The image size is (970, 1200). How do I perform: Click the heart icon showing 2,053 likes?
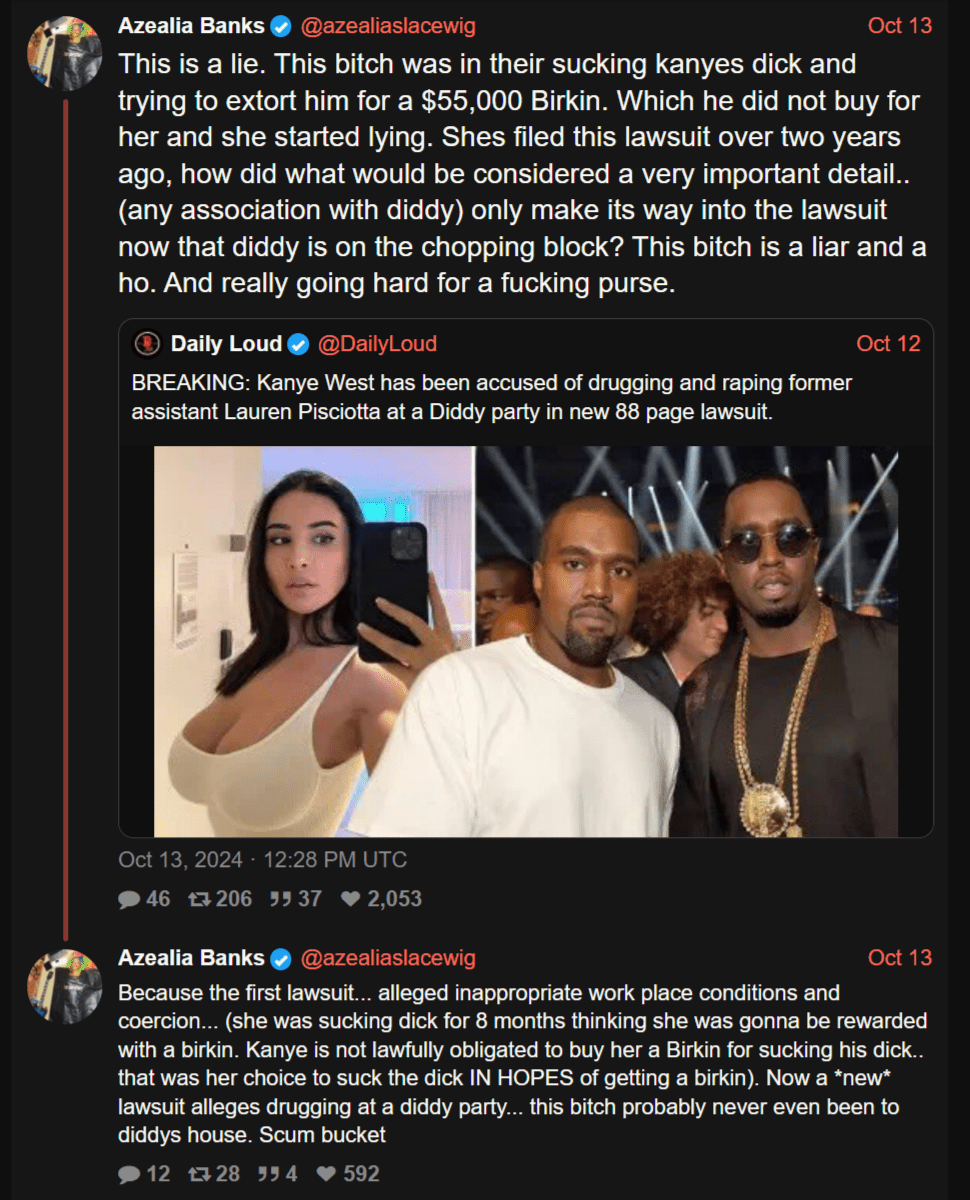click(x=350, y=899)
